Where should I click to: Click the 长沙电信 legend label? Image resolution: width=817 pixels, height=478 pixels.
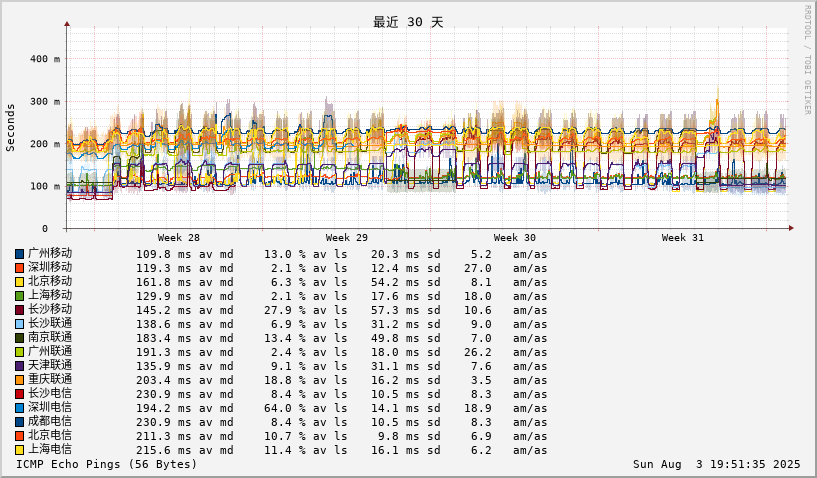click(x=50, y=394)
